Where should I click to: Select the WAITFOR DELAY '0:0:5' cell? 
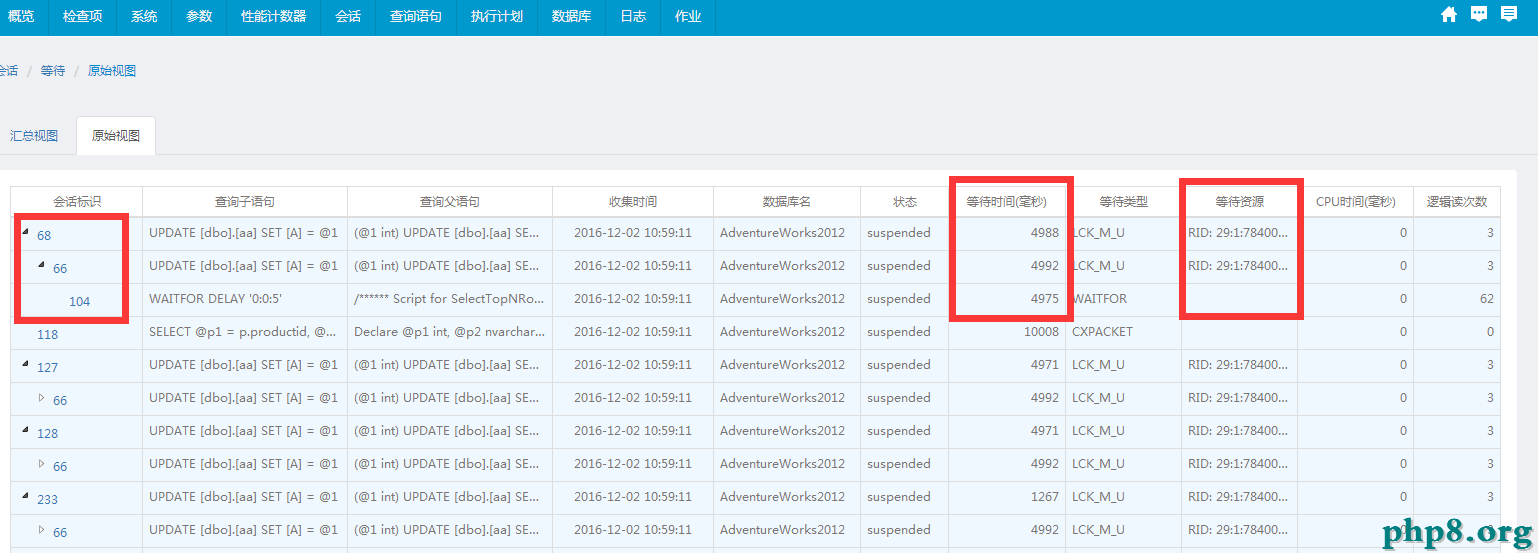[x=245, y=299]
